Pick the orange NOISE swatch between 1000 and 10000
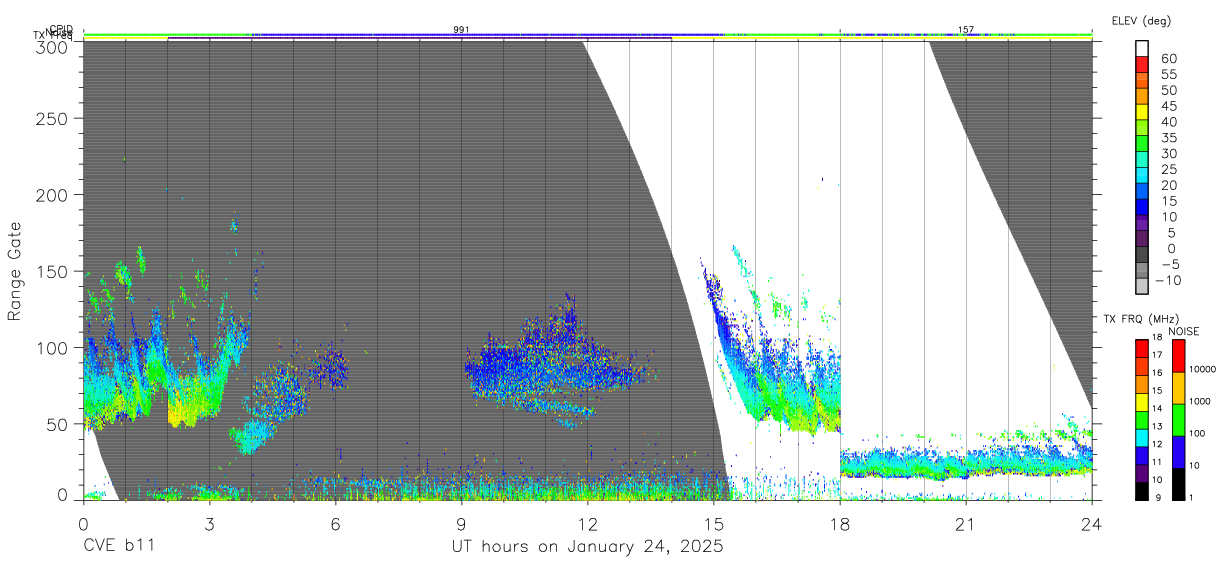 click(1178, 386)
